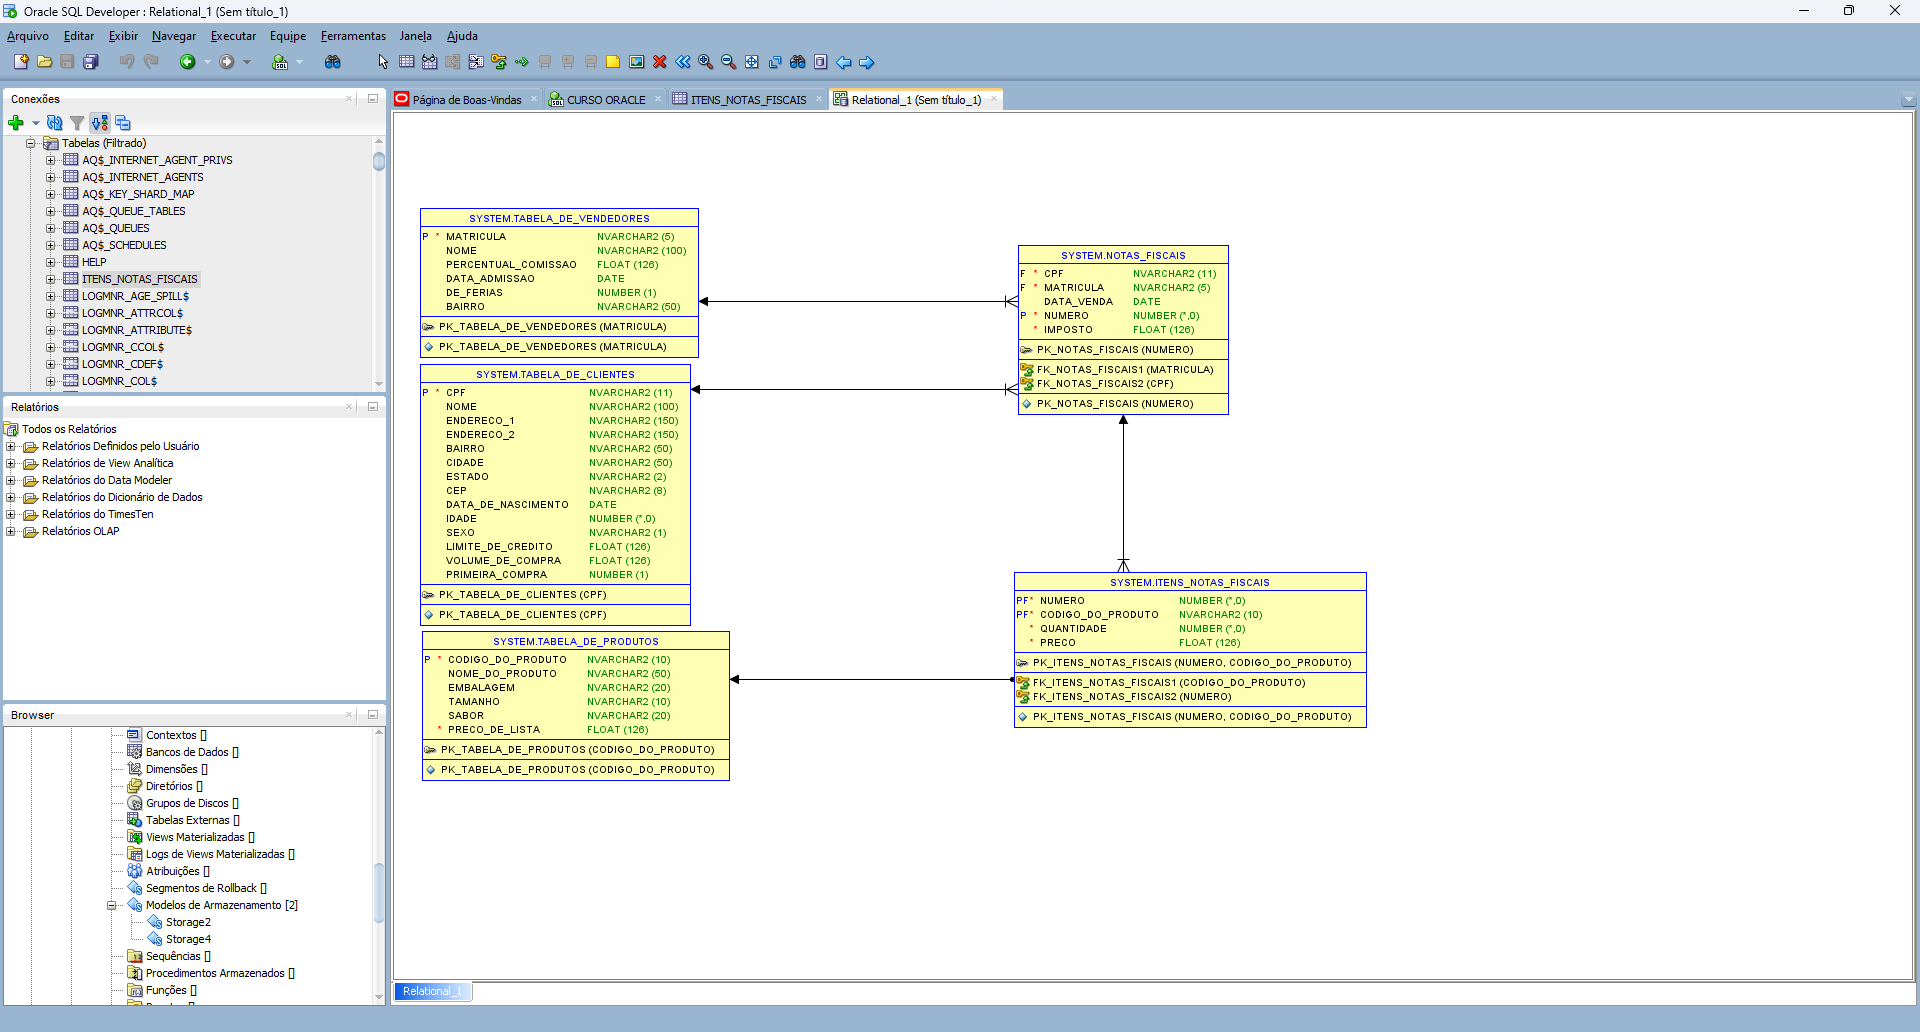Open the SQL Worksheet icon in the toolbar

pyautogui.click(x=280, y=62)
